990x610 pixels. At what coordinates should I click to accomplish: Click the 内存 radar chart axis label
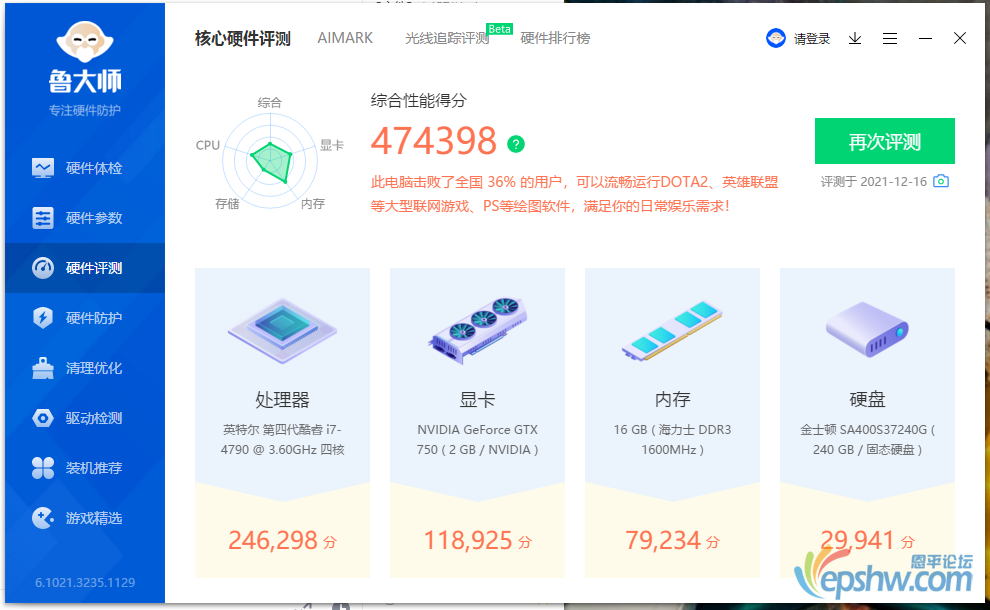(313, 203)
